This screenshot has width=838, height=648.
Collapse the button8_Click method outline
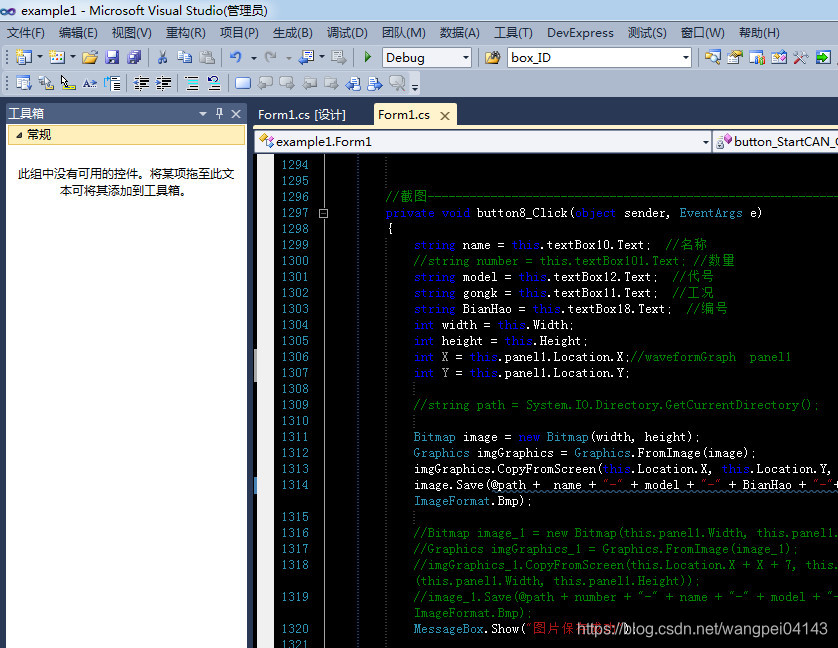point(323,213)
